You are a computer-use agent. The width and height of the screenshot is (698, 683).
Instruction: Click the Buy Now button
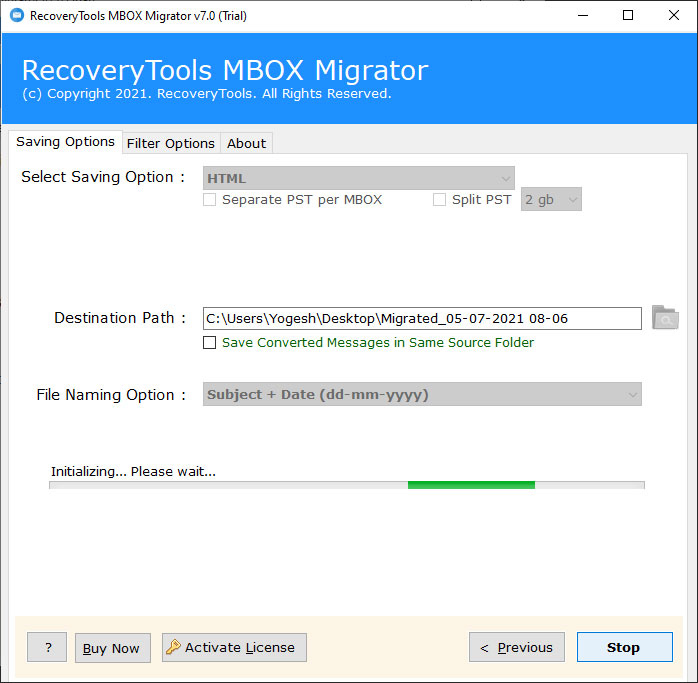tap(113, 648)
